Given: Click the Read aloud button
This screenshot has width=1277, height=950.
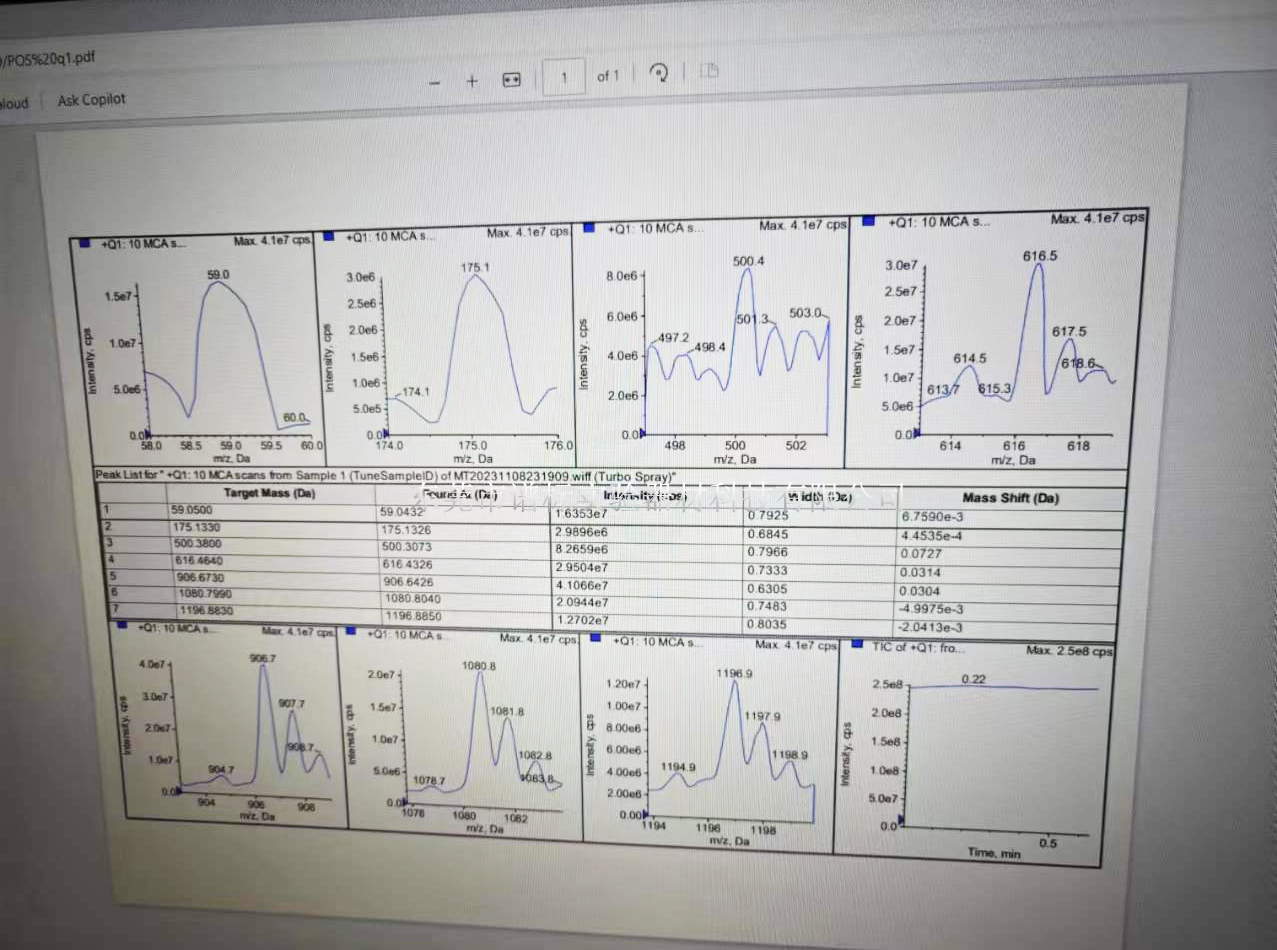Looking at the screenshot, I should [x=14, y=103].
